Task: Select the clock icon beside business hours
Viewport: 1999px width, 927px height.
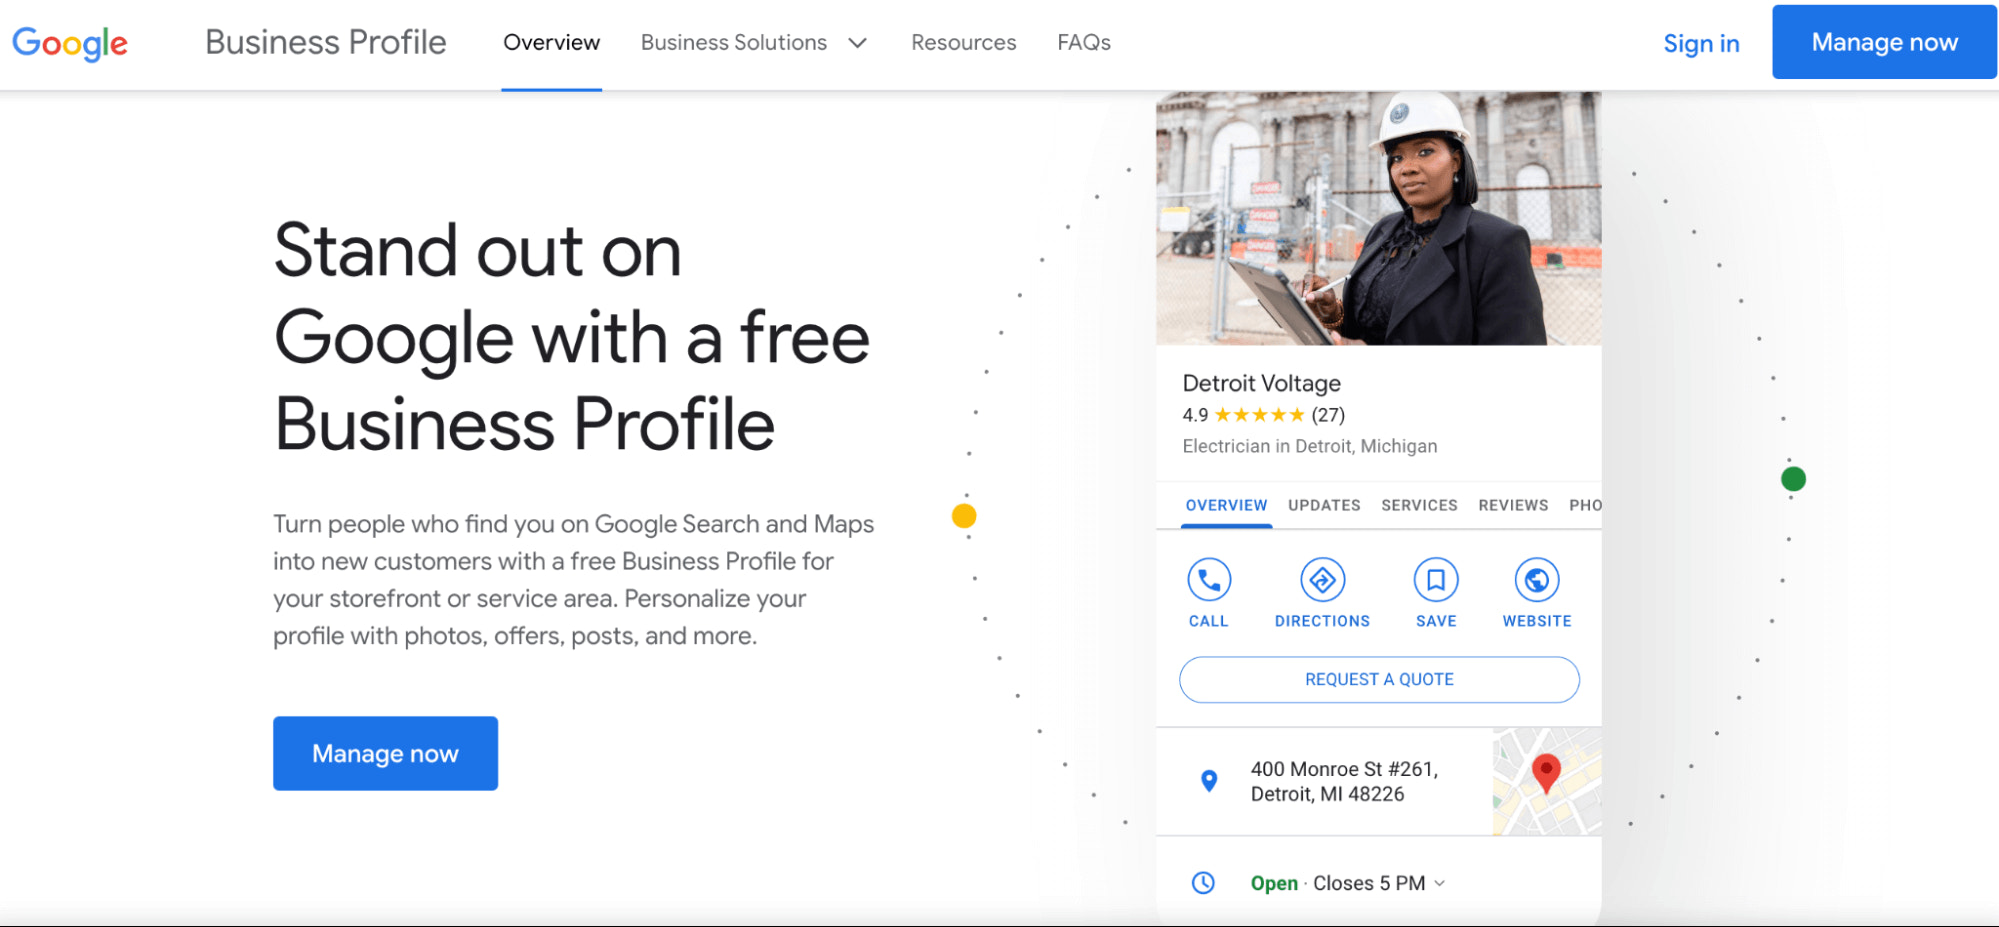Action: [x=1203, y=882]
